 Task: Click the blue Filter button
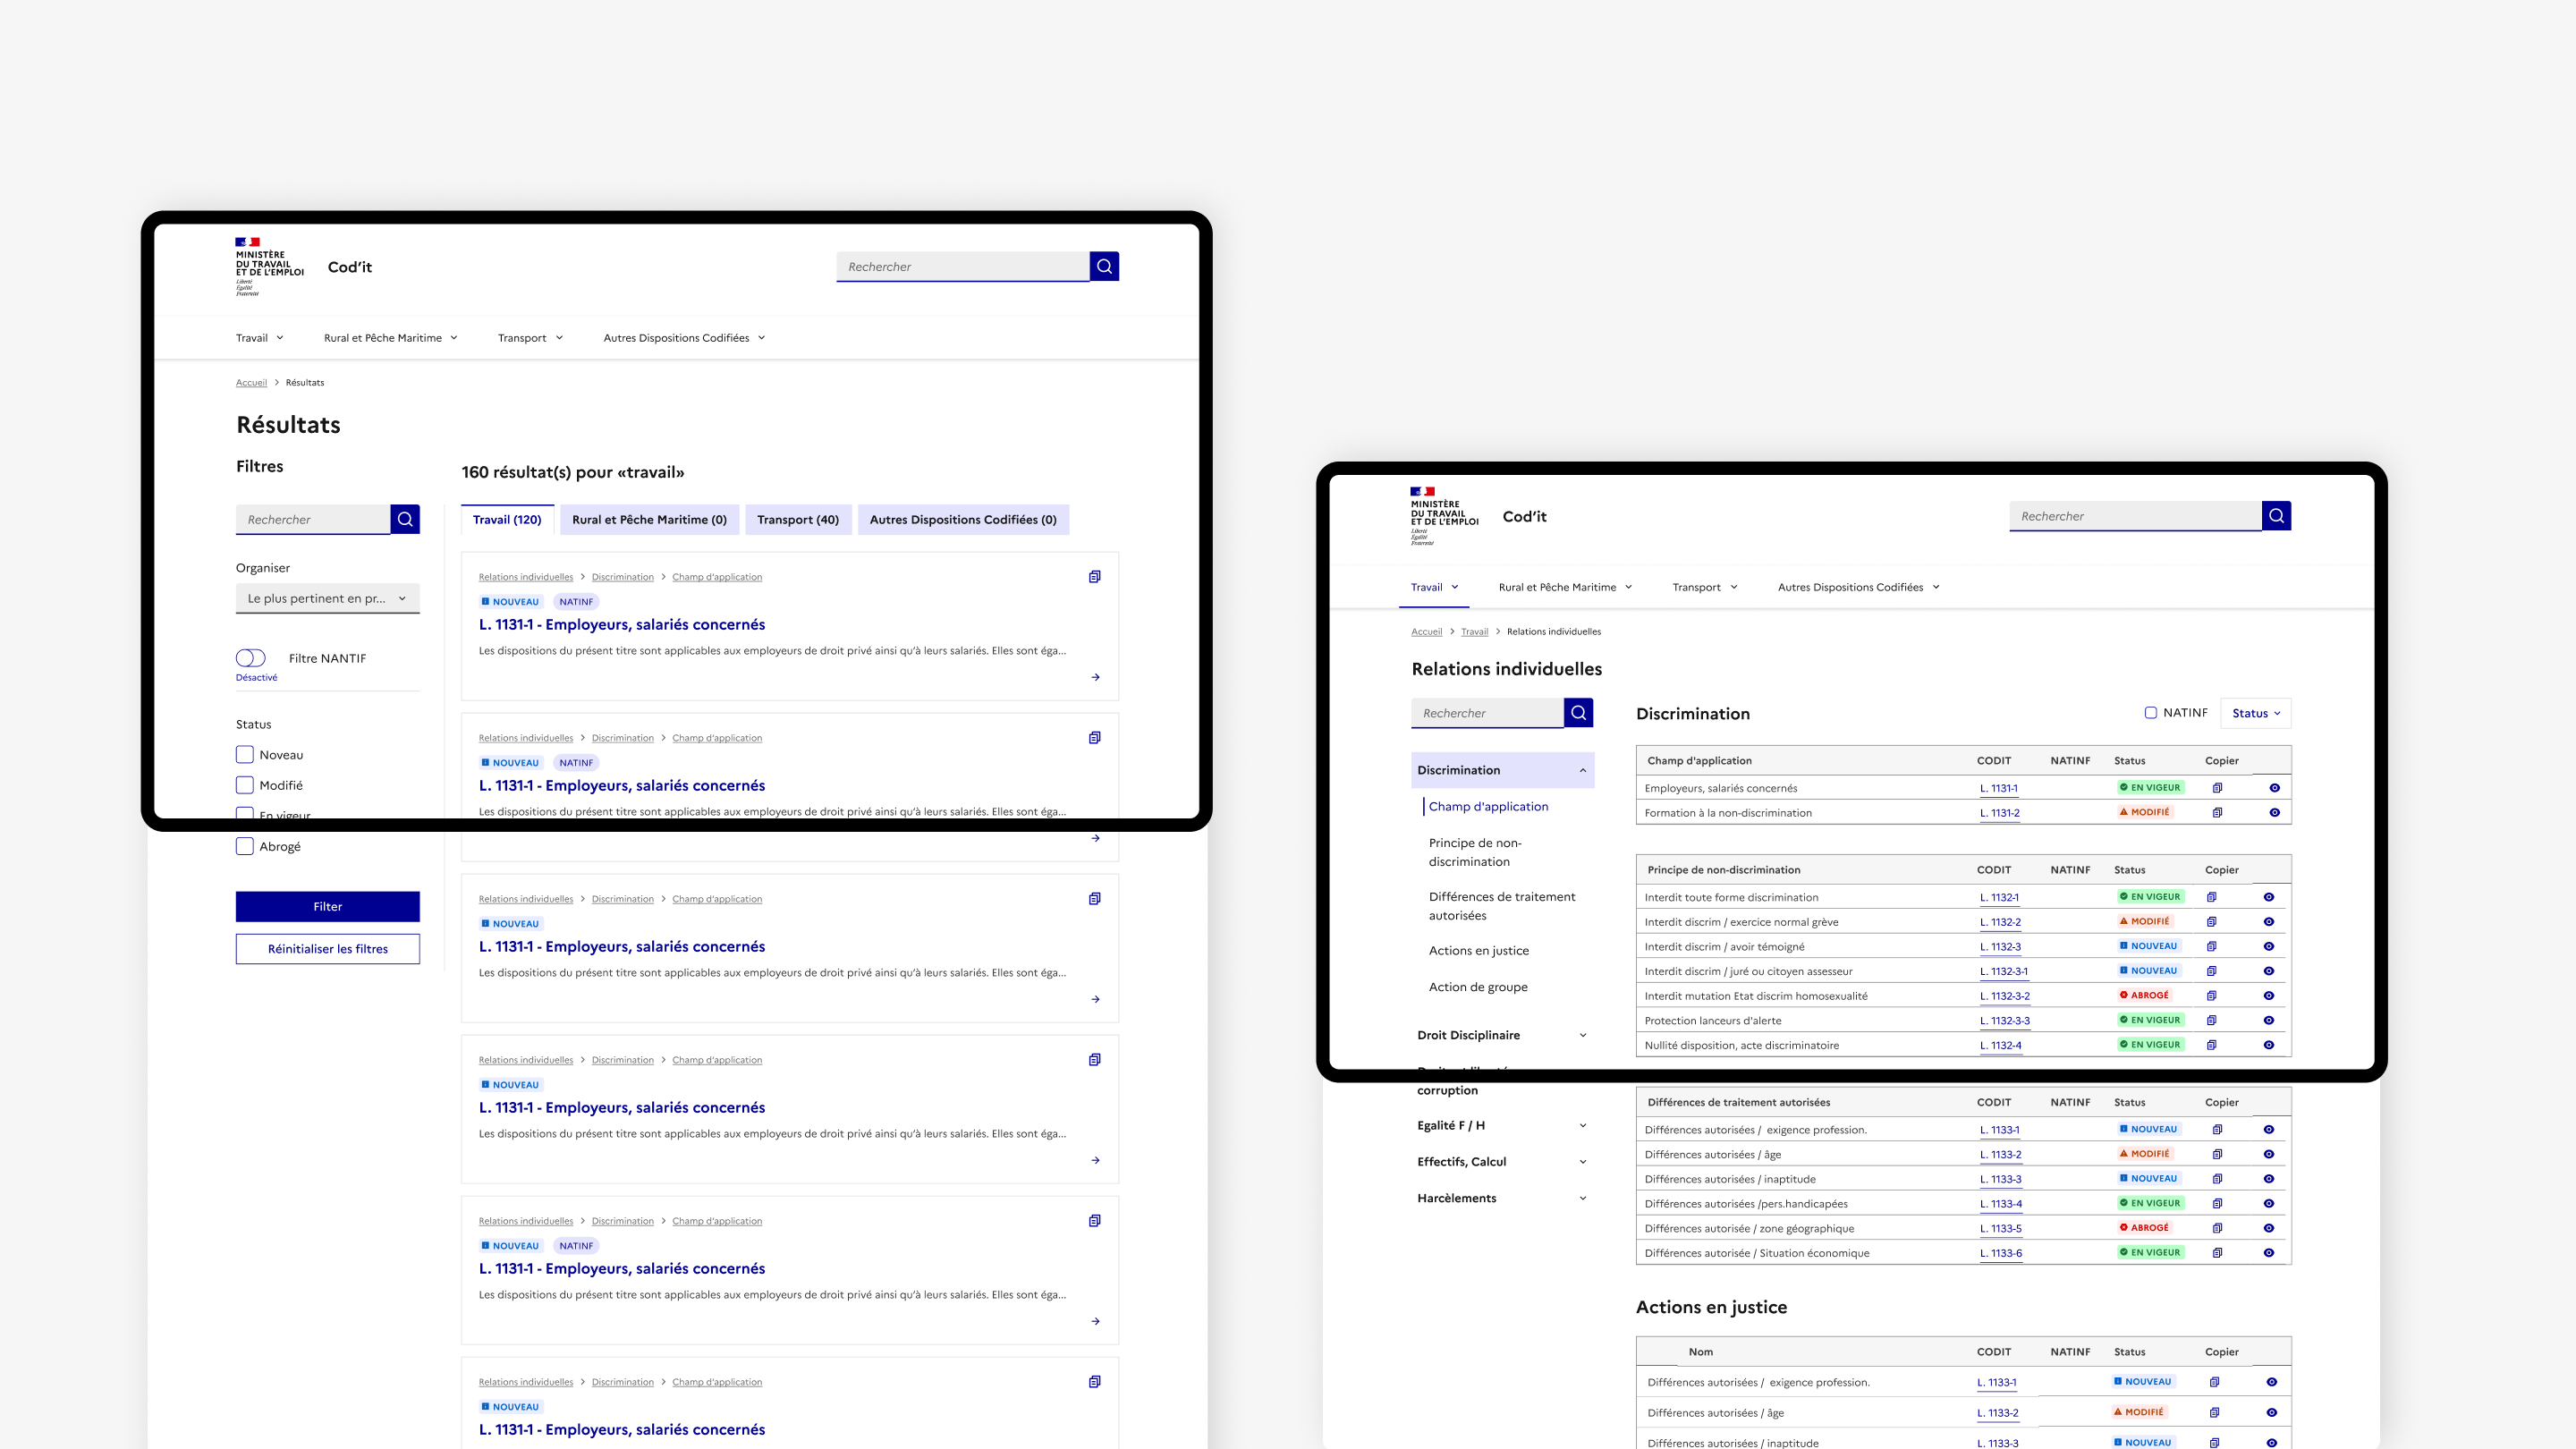click(x=328, y=906)
